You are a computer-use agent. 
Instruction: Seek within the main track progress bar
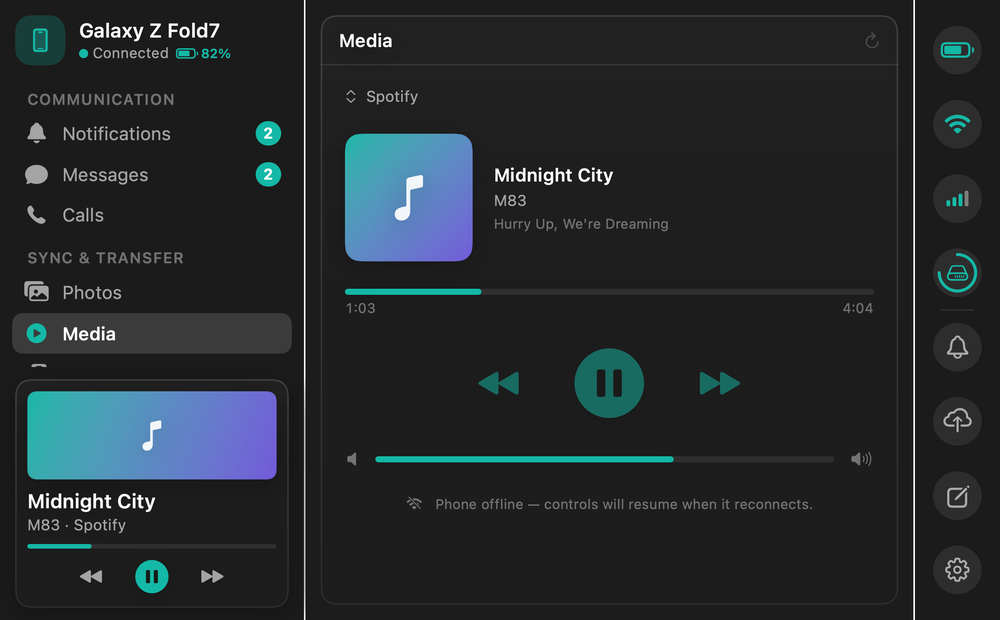coord(609,292)
